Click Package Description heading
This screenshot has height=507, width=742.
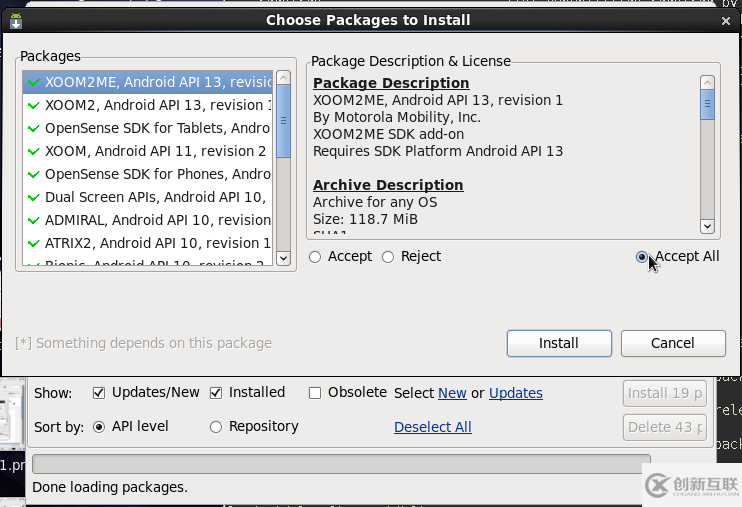pyautogui.click(x=391, y=83)
